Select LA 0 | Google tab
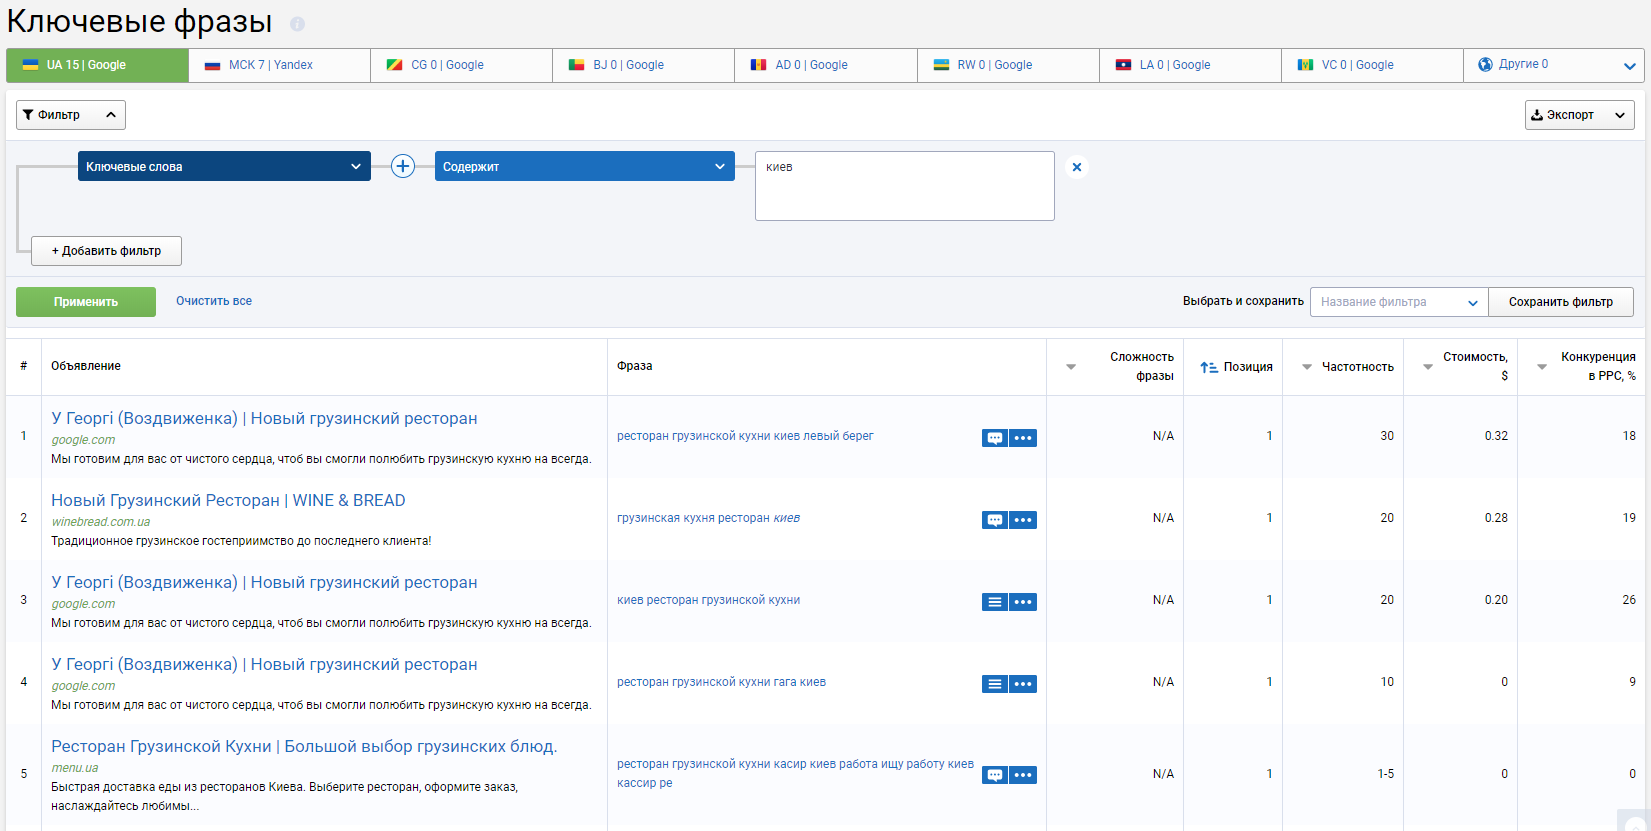The height and width of the screenshot is (831, 1651). [1190, 65]
